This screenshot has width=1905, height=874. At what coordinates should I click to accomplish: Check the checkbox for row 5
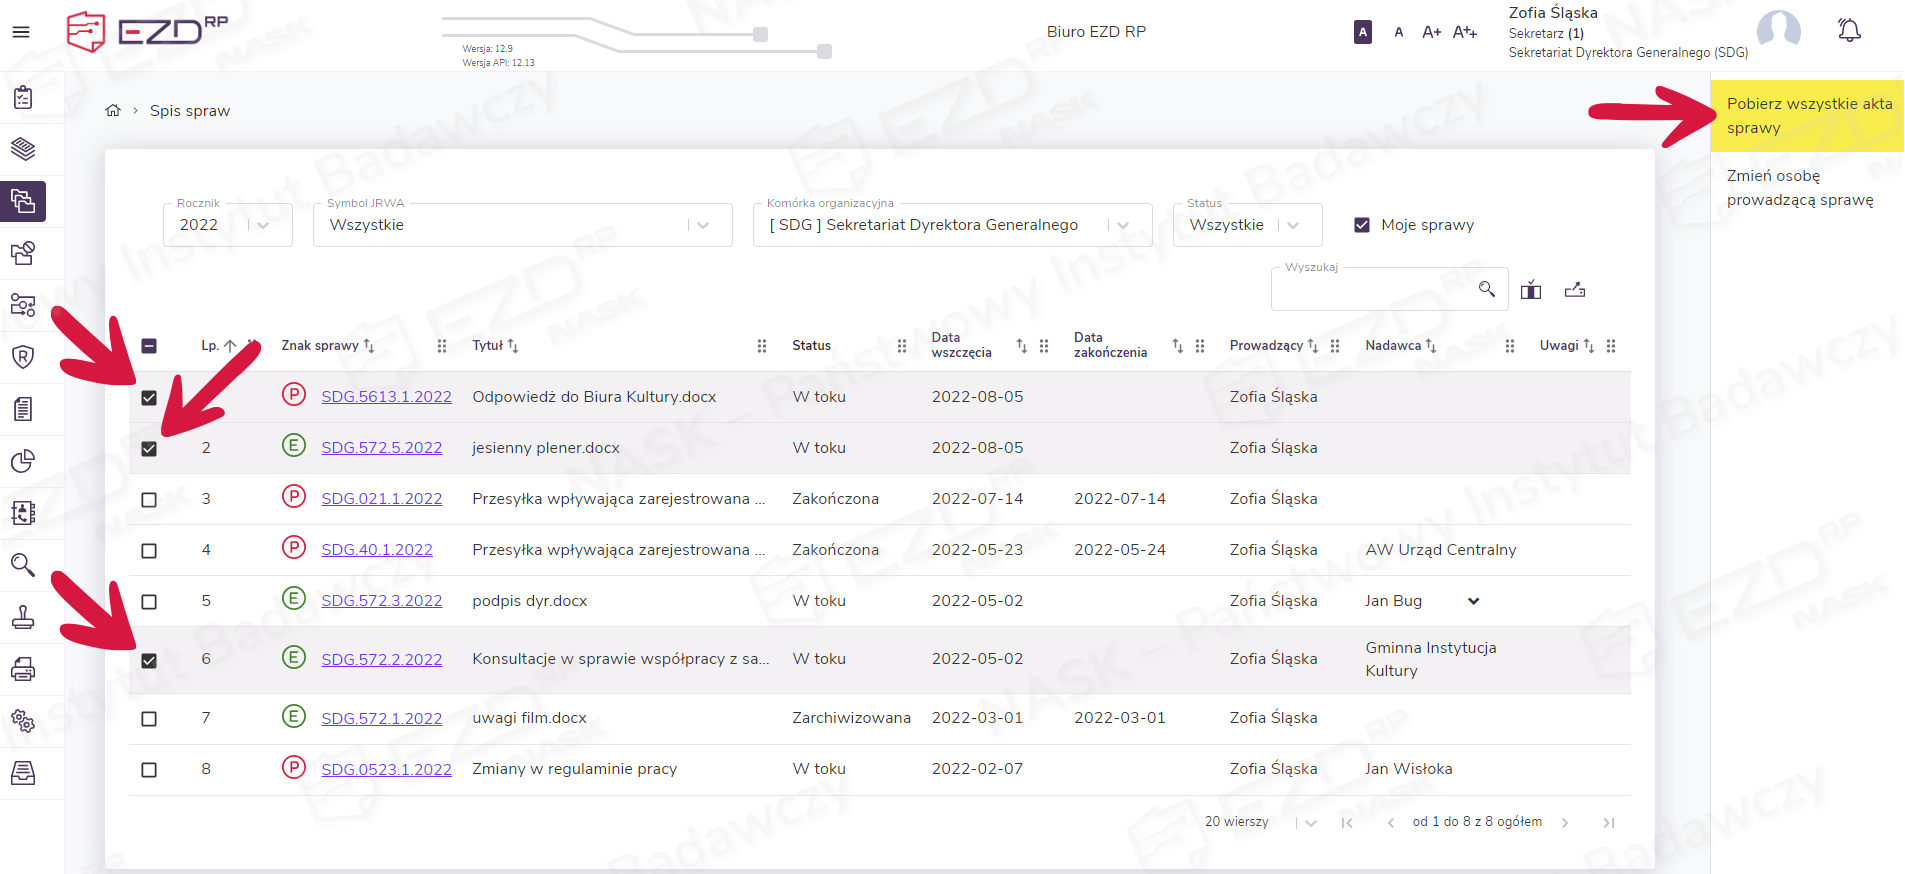(x=149, y=602)
